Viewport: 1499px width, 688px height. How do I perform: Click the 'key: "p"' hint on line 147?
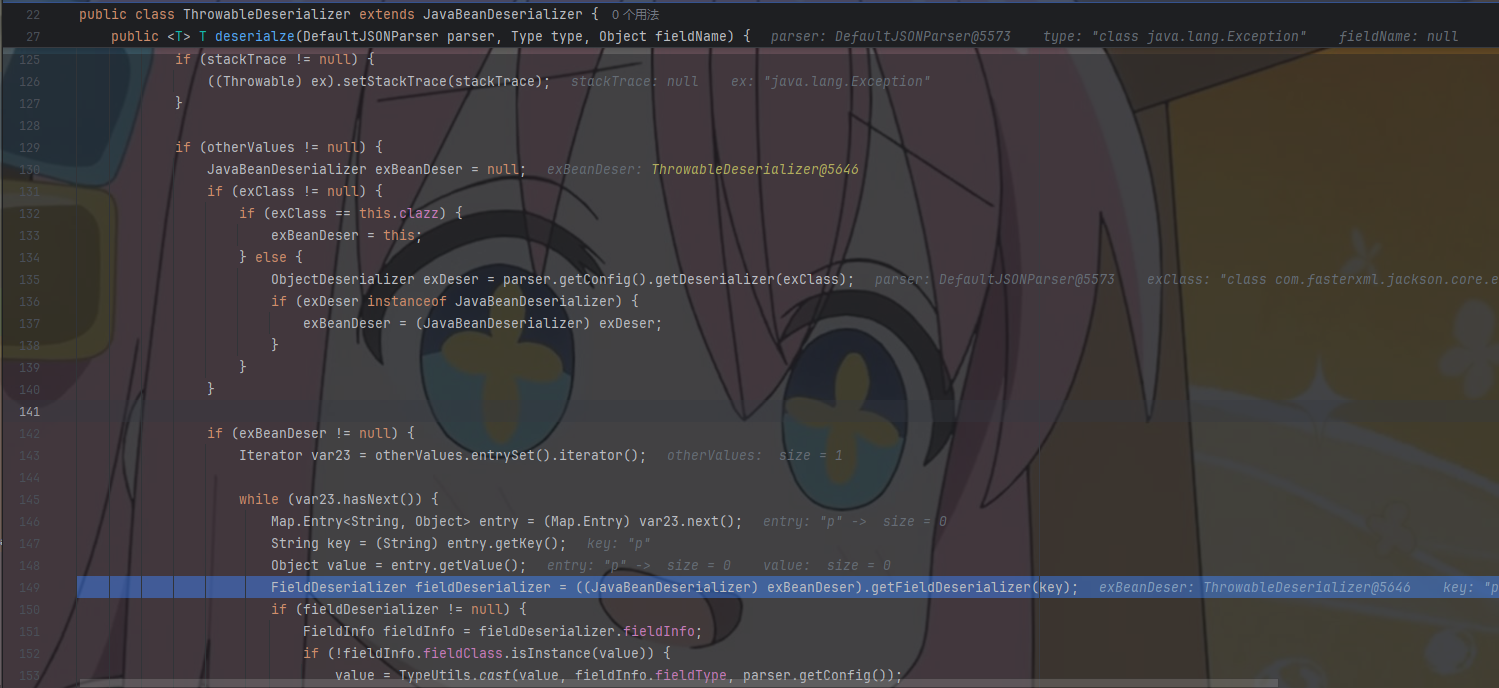click(x=619, y=543)
